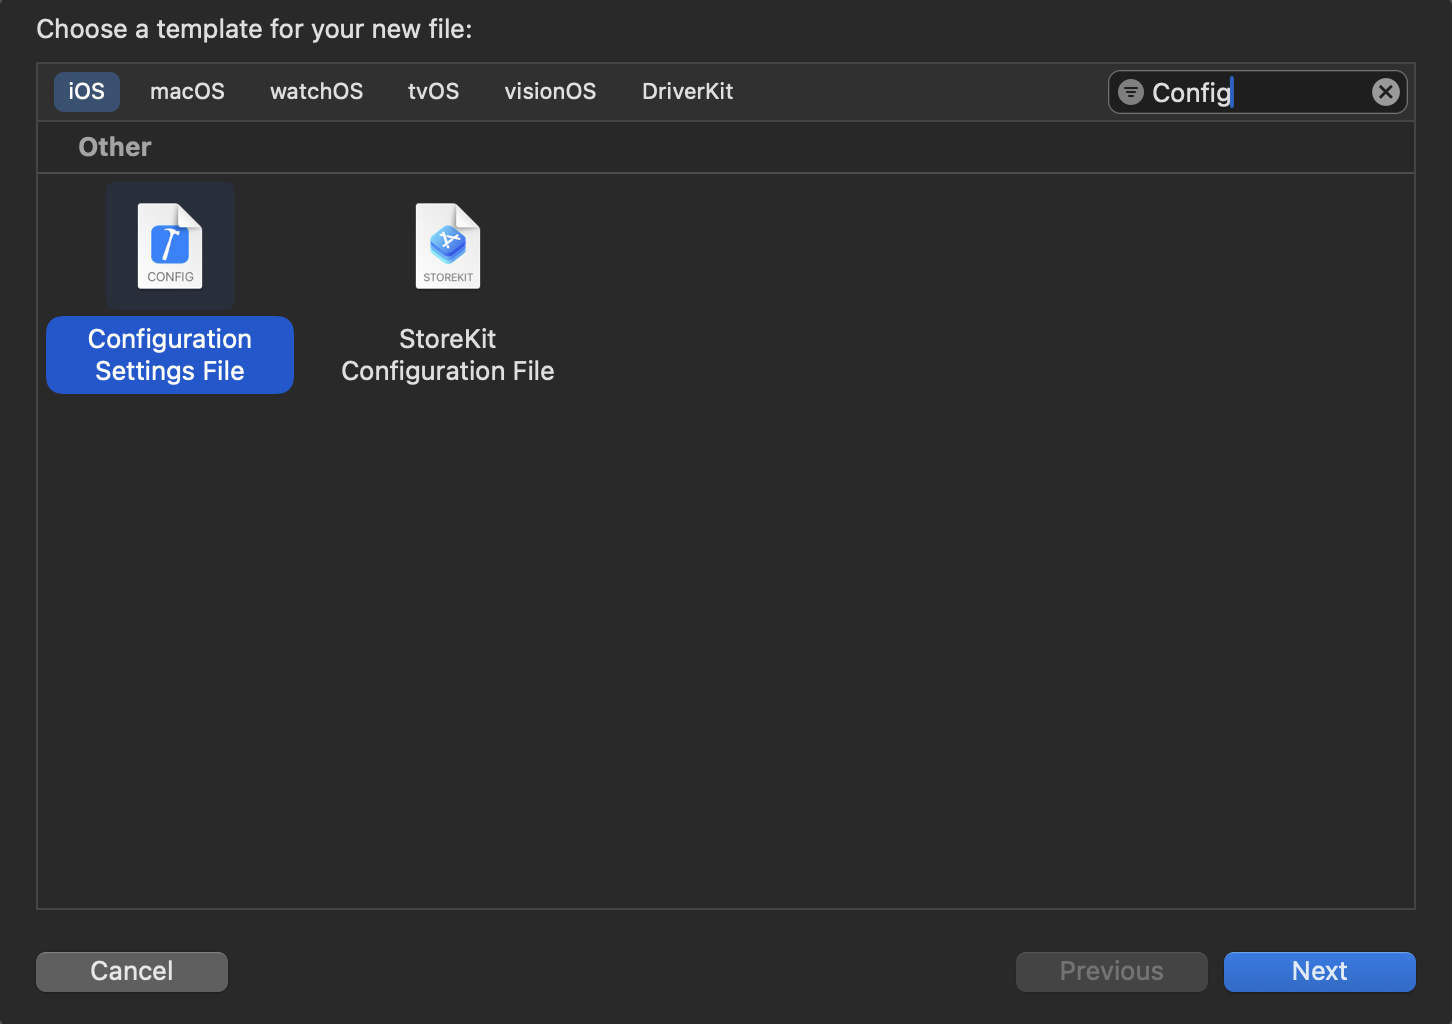Click the Previous button

pyautogui.click(x=1111, y=971)
